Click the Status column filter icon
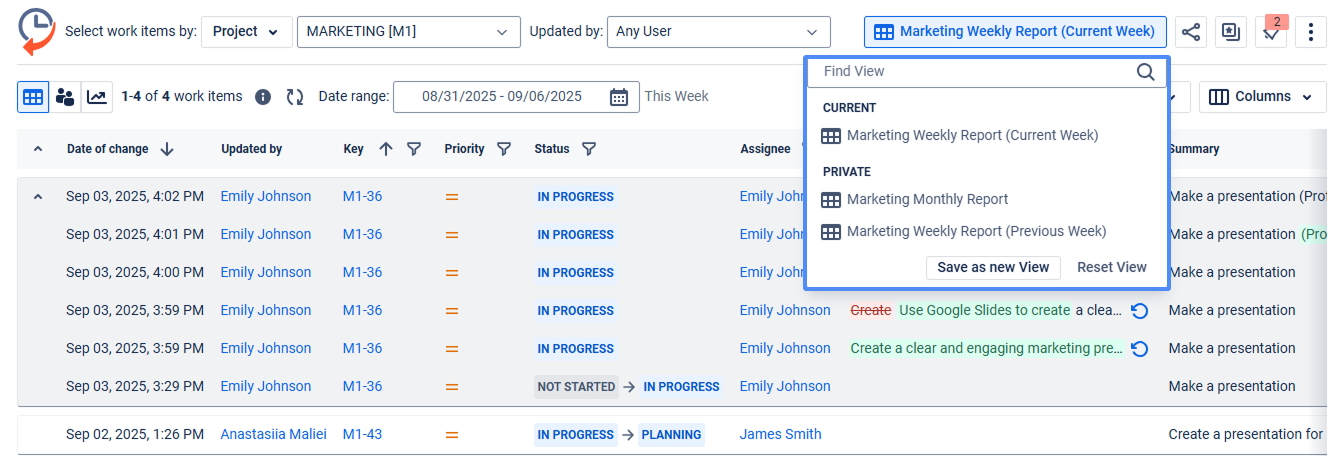The height and width of the screenshot is (456, 1340). [x=589, y=149]
